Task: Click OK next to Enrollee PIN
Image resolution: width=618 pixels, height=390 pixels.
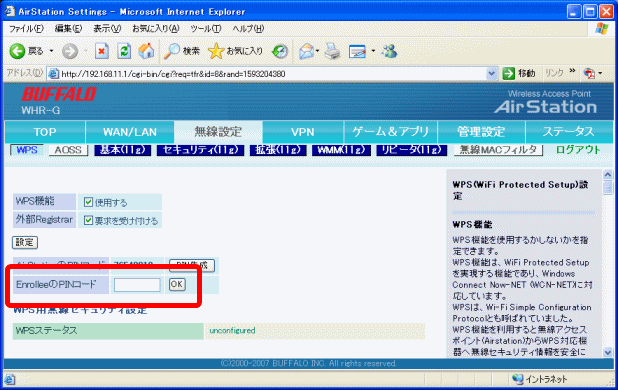Action: point(177,284)
